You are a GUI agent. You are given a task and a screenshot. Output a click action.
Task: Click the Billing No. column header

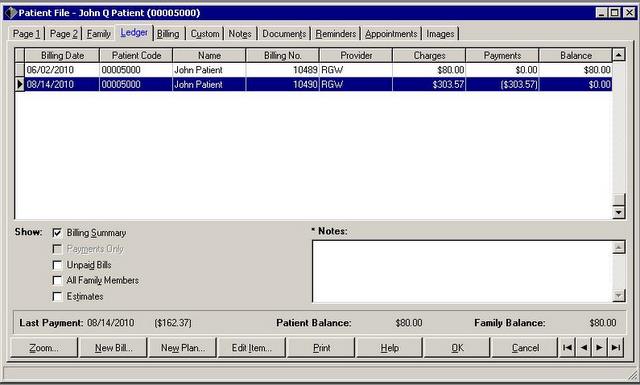[282, 55]
